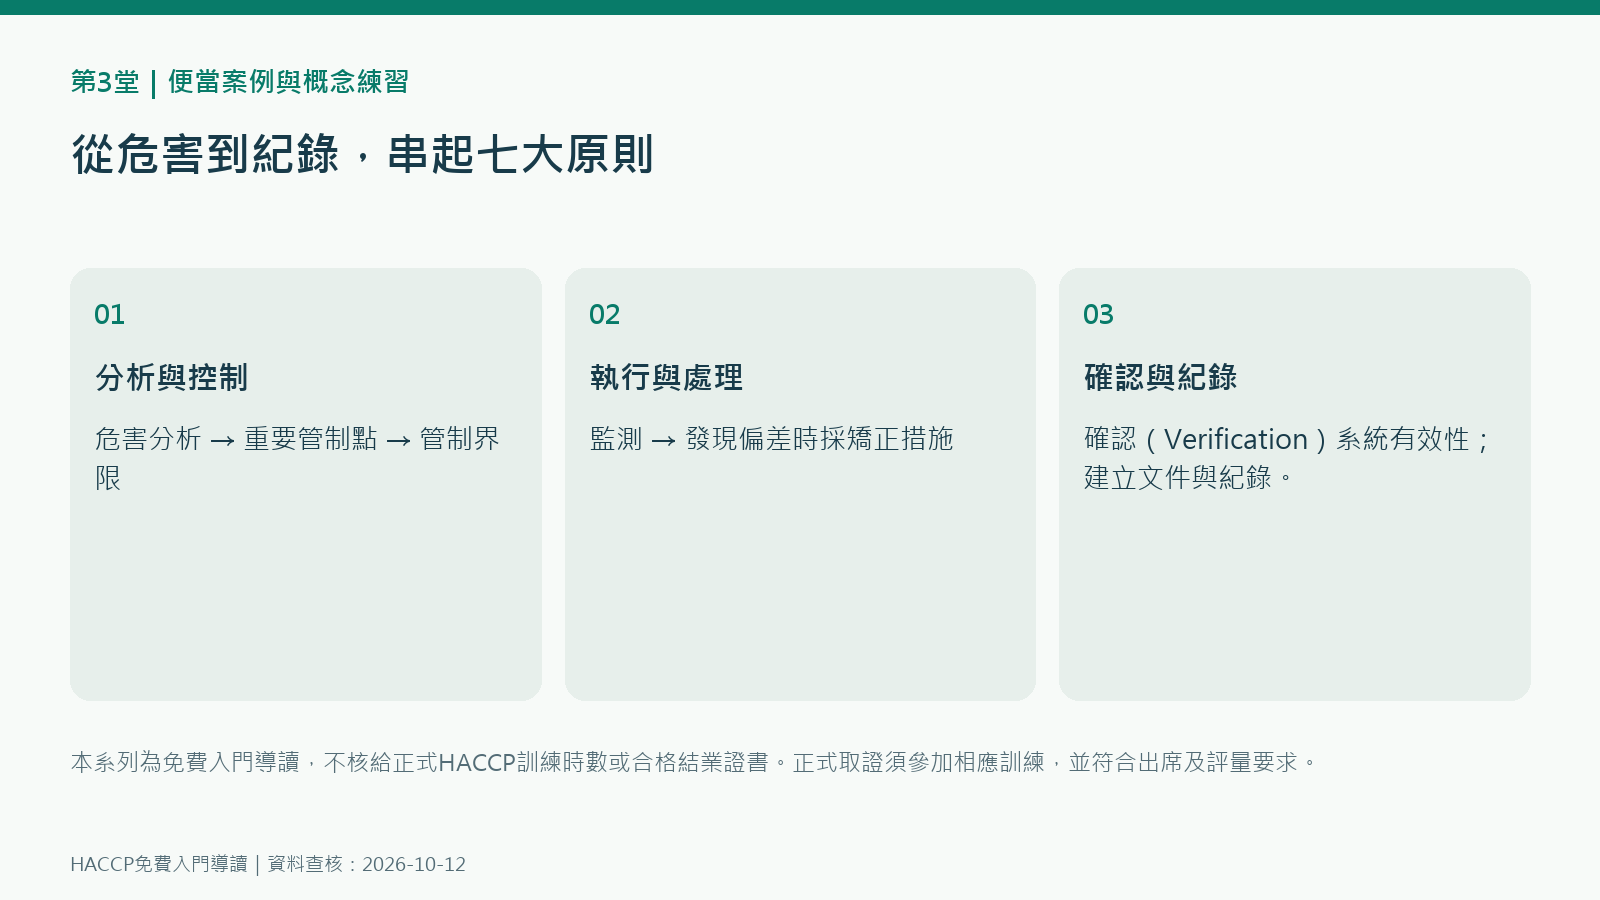The width and height of the screenshot is (1600, 900).
Task: Click the heading 確認與紀錄
Action: 1160,378
